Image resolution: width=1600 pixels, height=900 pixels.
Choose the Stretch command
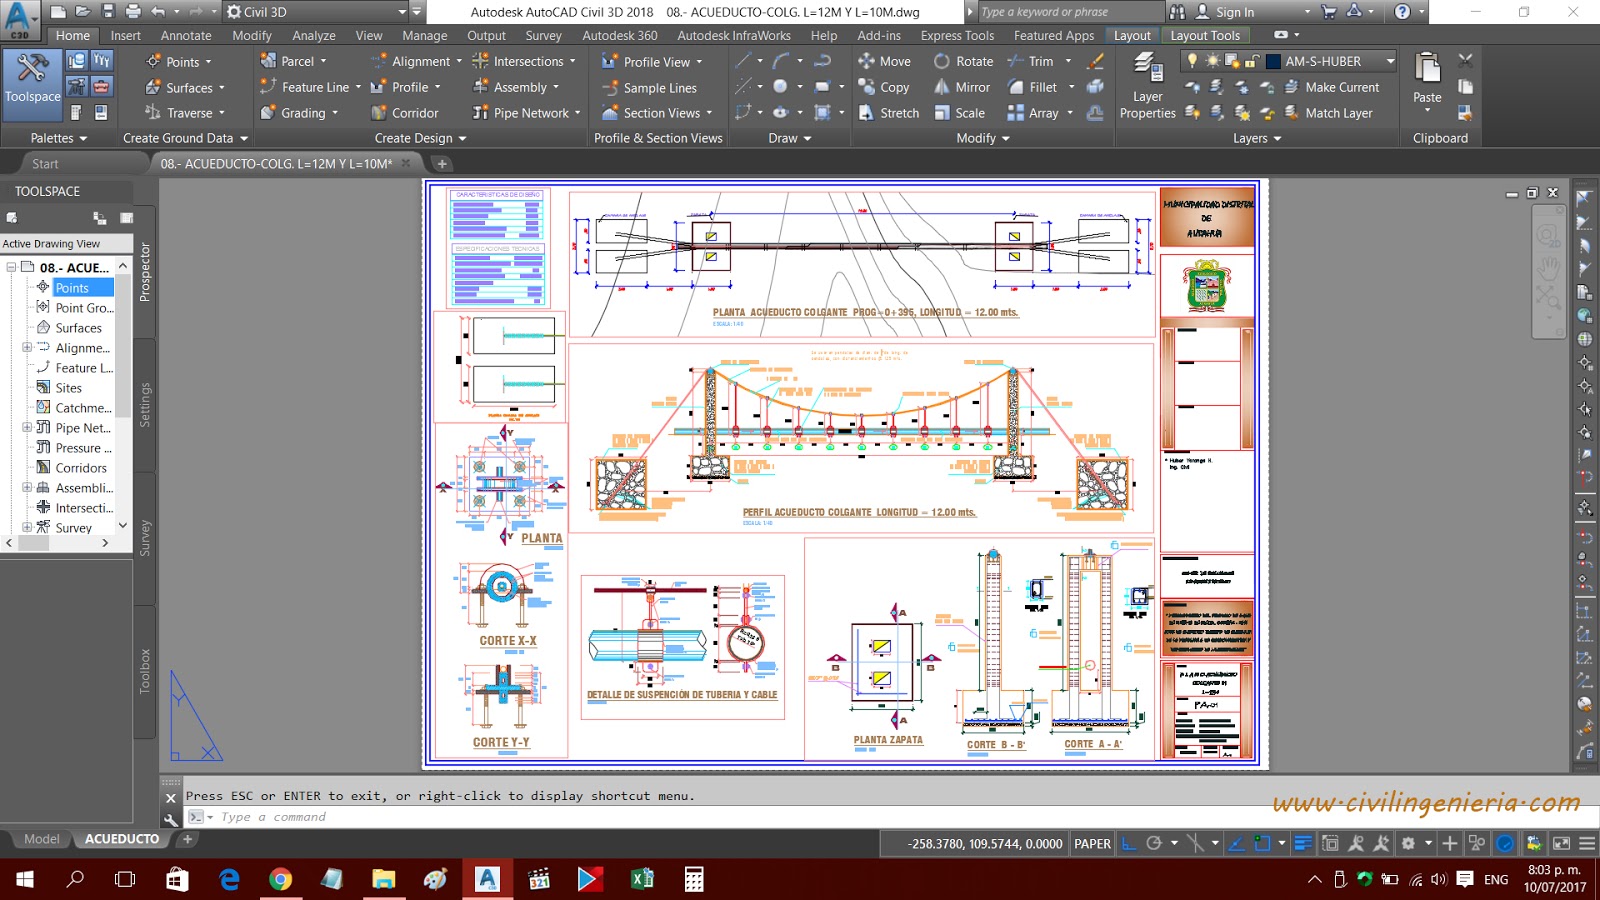(x=888, y=113)
